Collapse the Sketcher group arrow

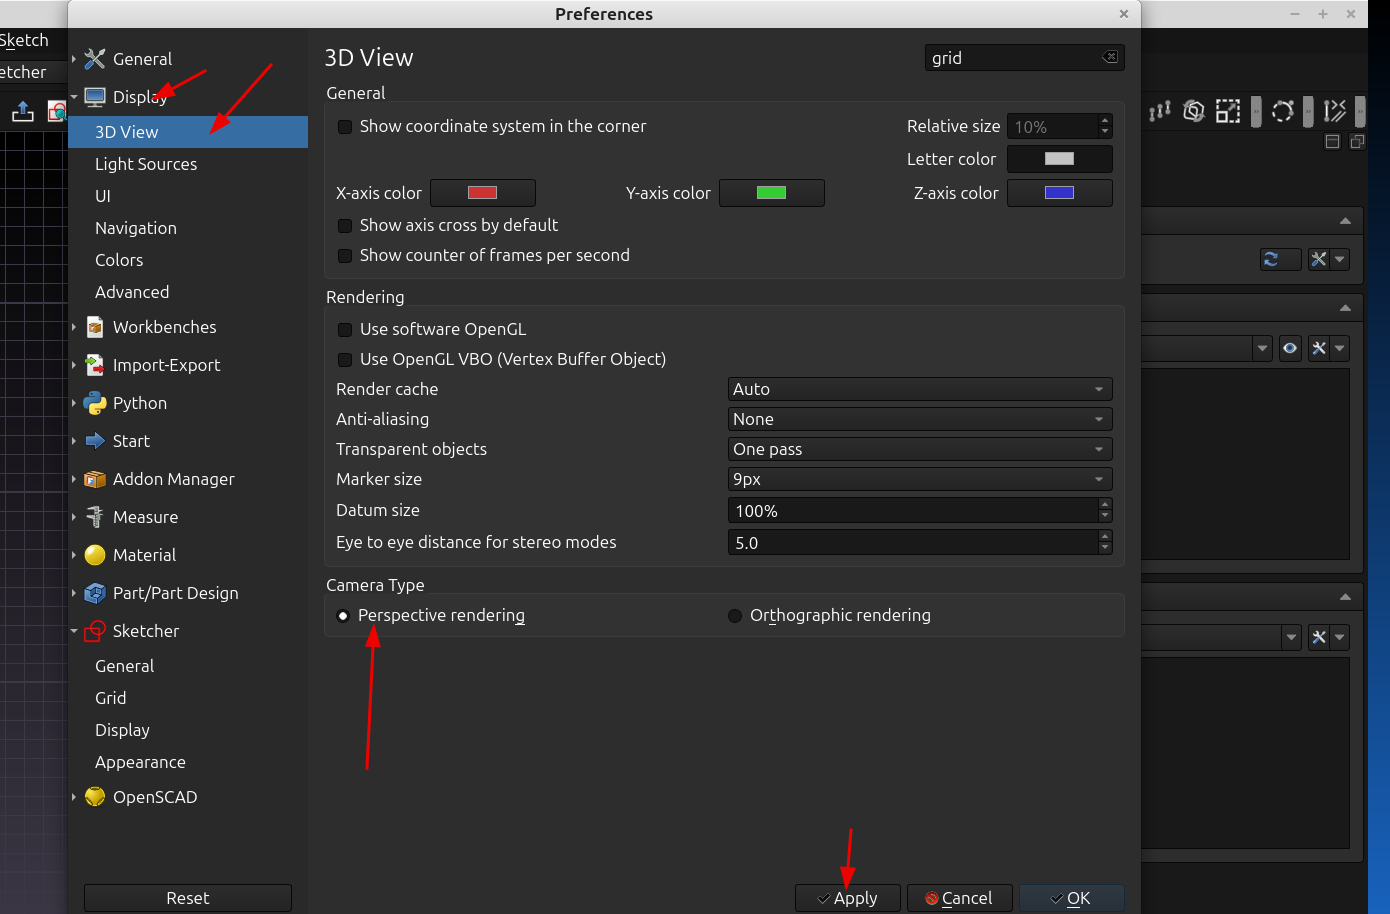74,631
